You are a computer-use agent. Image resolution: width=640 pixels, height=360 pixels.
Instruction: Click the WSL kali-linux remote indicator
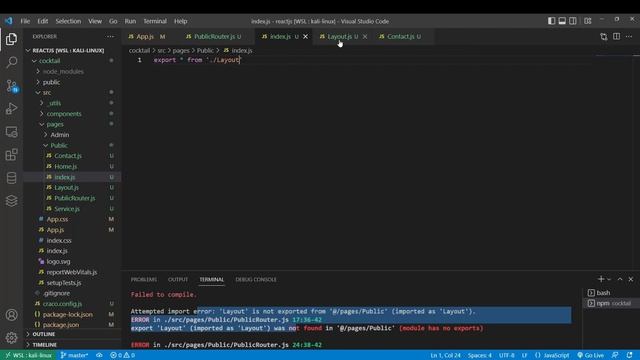(29, 355)
